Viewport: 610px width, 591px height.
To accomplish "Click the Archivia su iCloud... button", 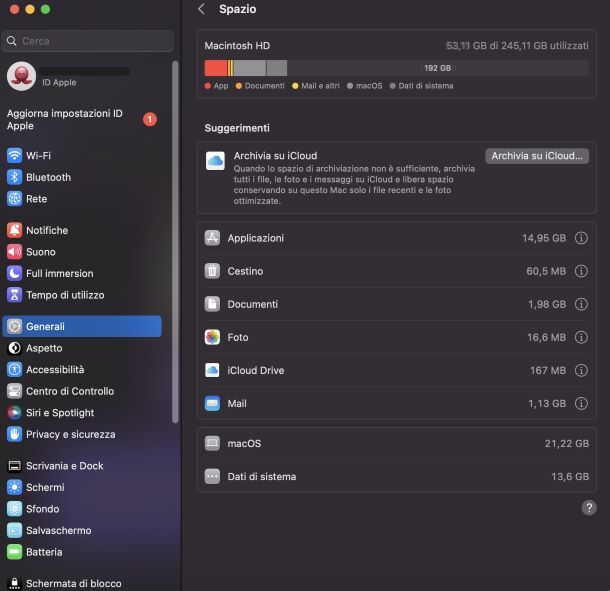I will (x=537, y=156).
